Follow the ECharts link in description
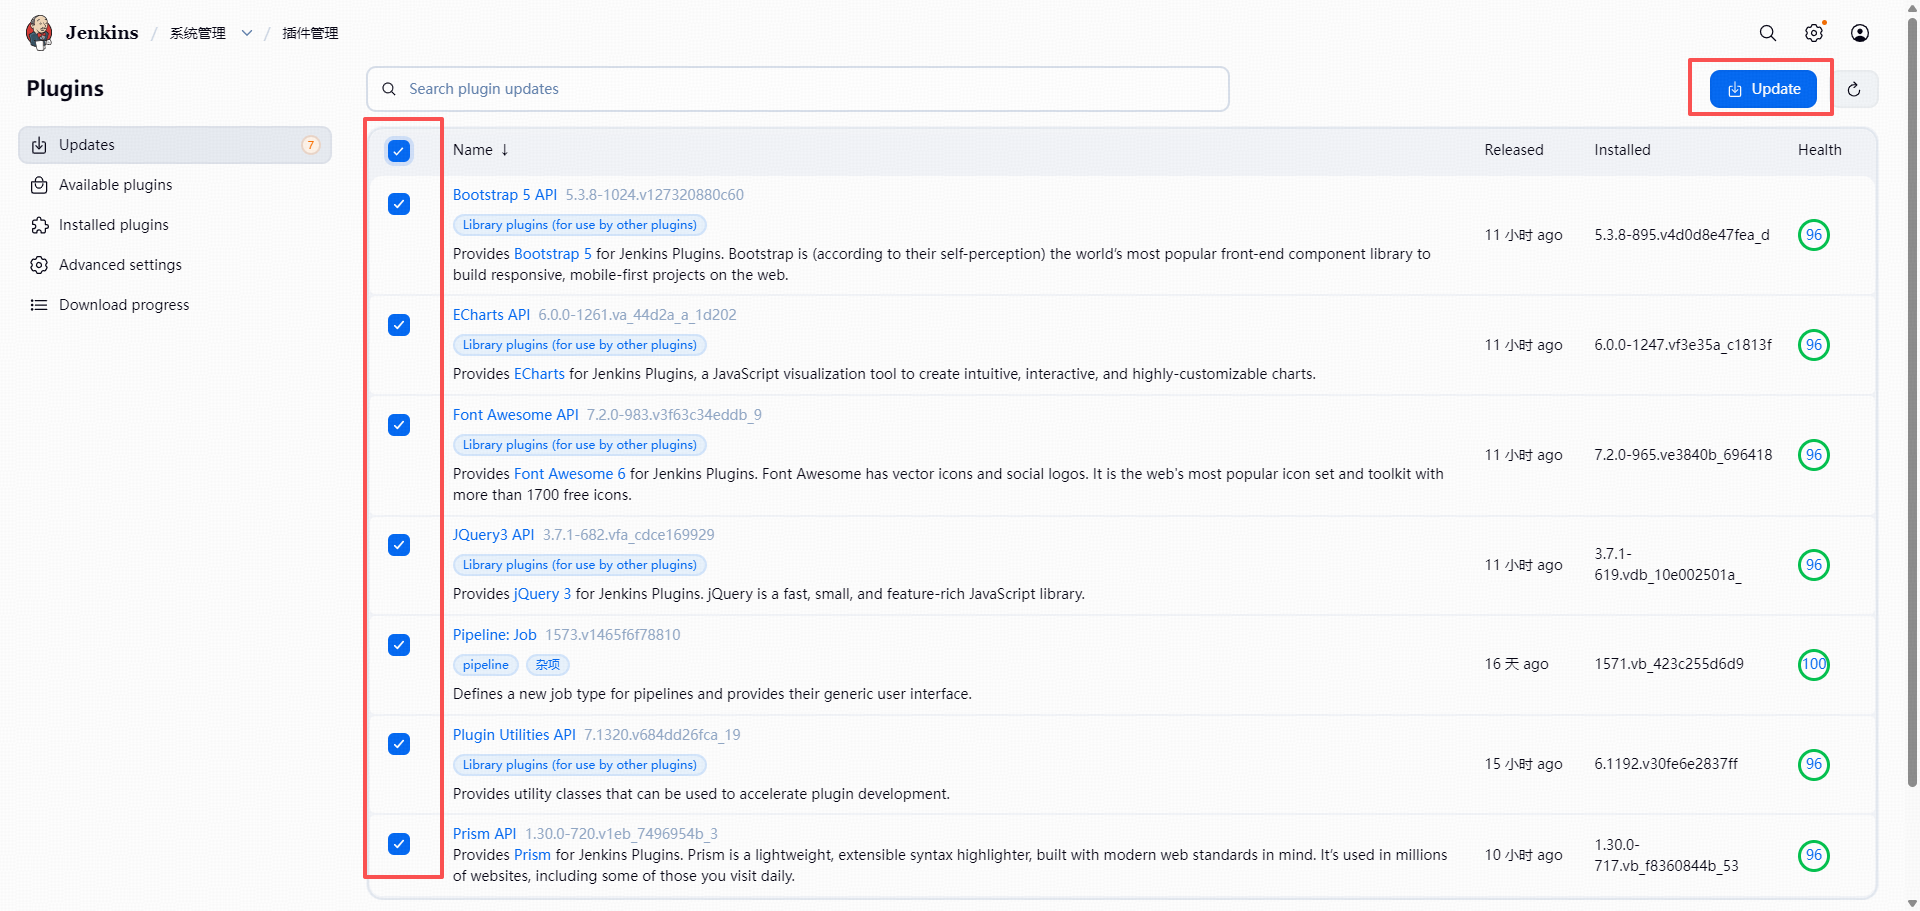This screenshot has width=1920, height=911. click(539, 374)
